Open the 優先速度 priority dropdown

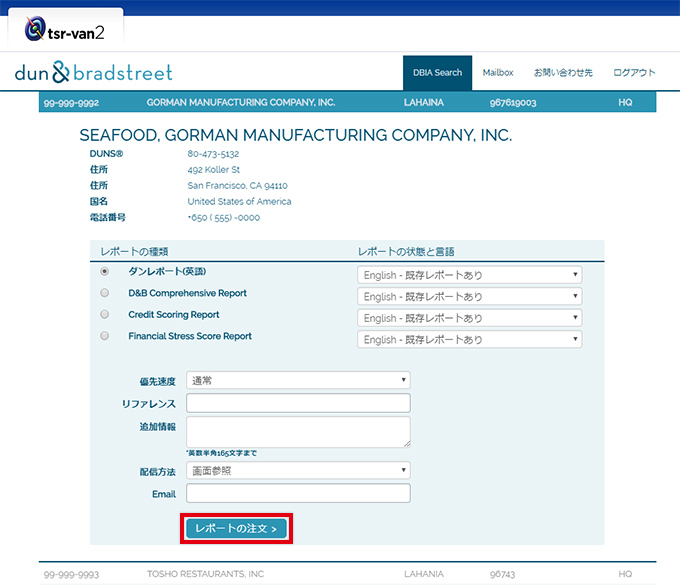298,380
